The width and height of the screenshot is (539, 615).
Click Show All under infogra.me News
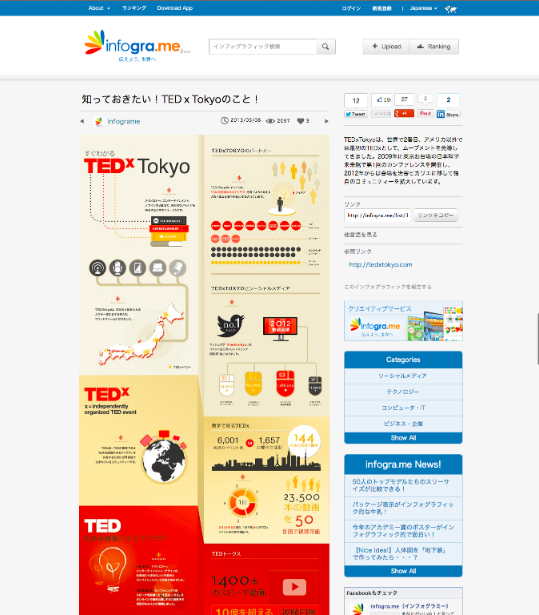(x=403, y=571)
